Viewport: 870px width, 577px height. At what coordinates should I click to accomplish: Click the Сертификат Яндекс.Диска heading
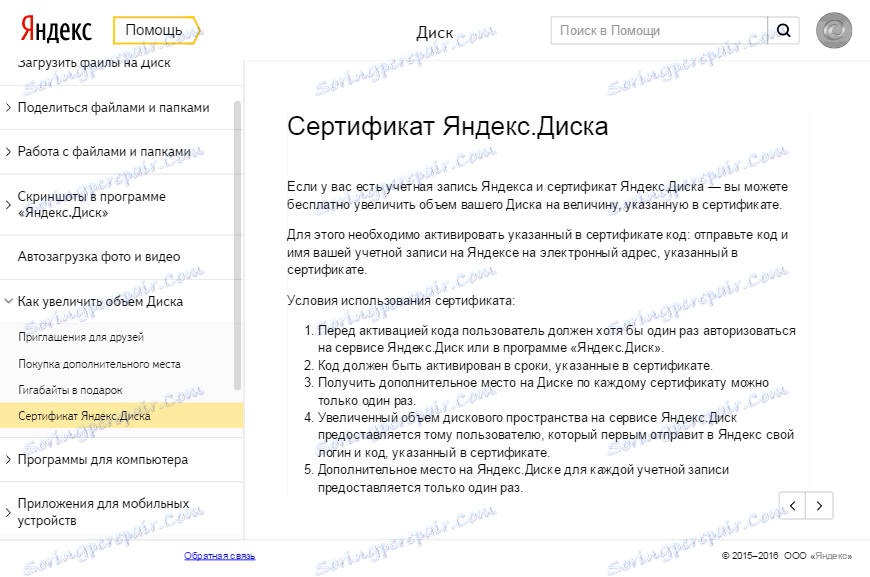click(x=447, y=126)
